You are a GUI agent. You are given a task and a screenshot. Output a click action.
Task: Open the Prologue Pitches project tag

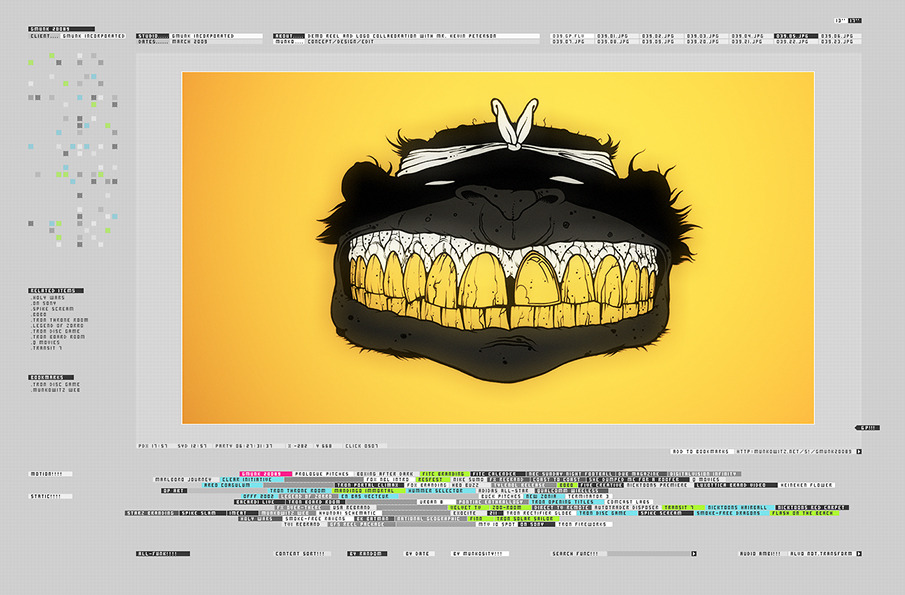[x=321, y=474]
